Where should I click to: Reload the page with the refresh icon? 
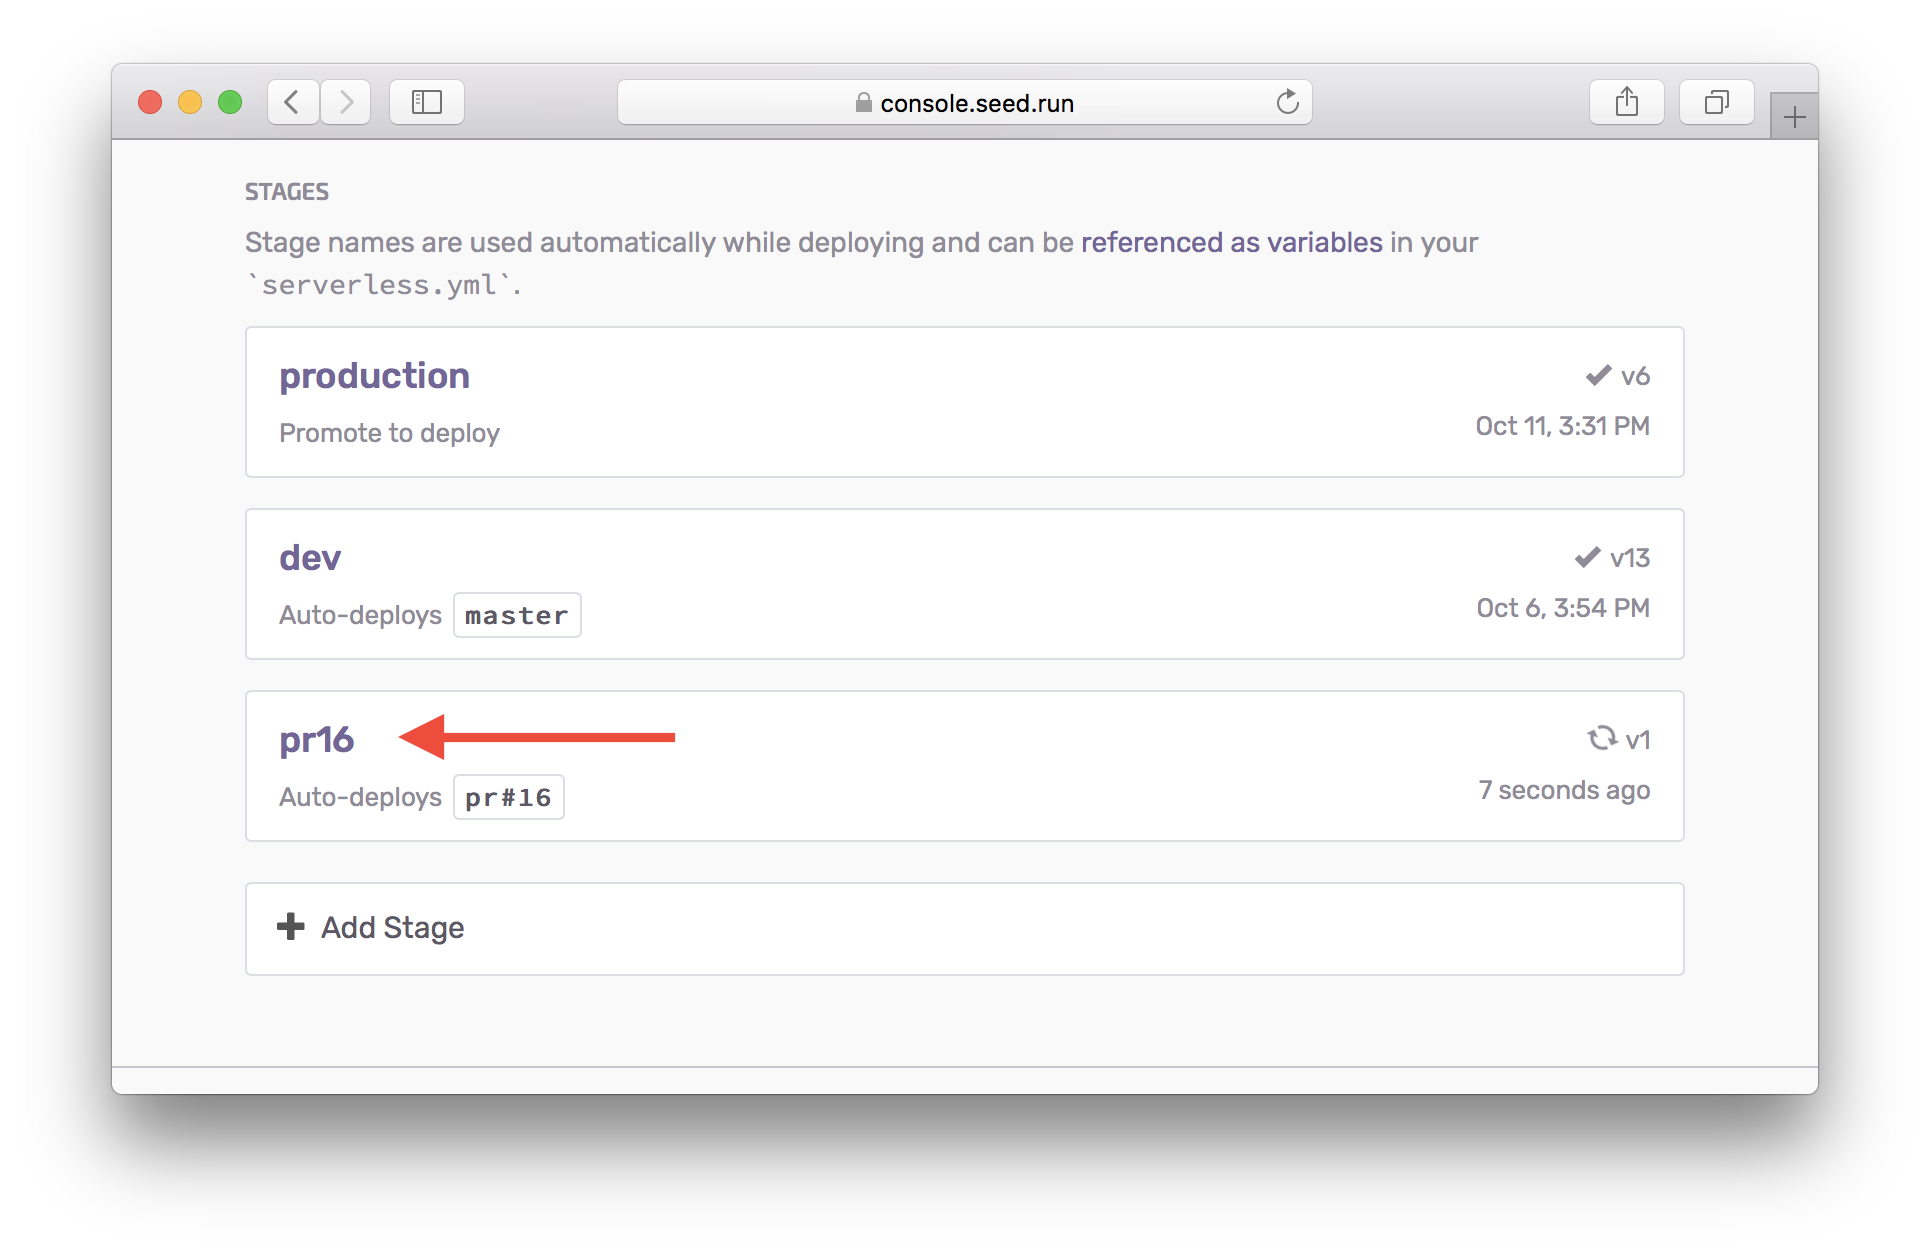click(1288, 102)
